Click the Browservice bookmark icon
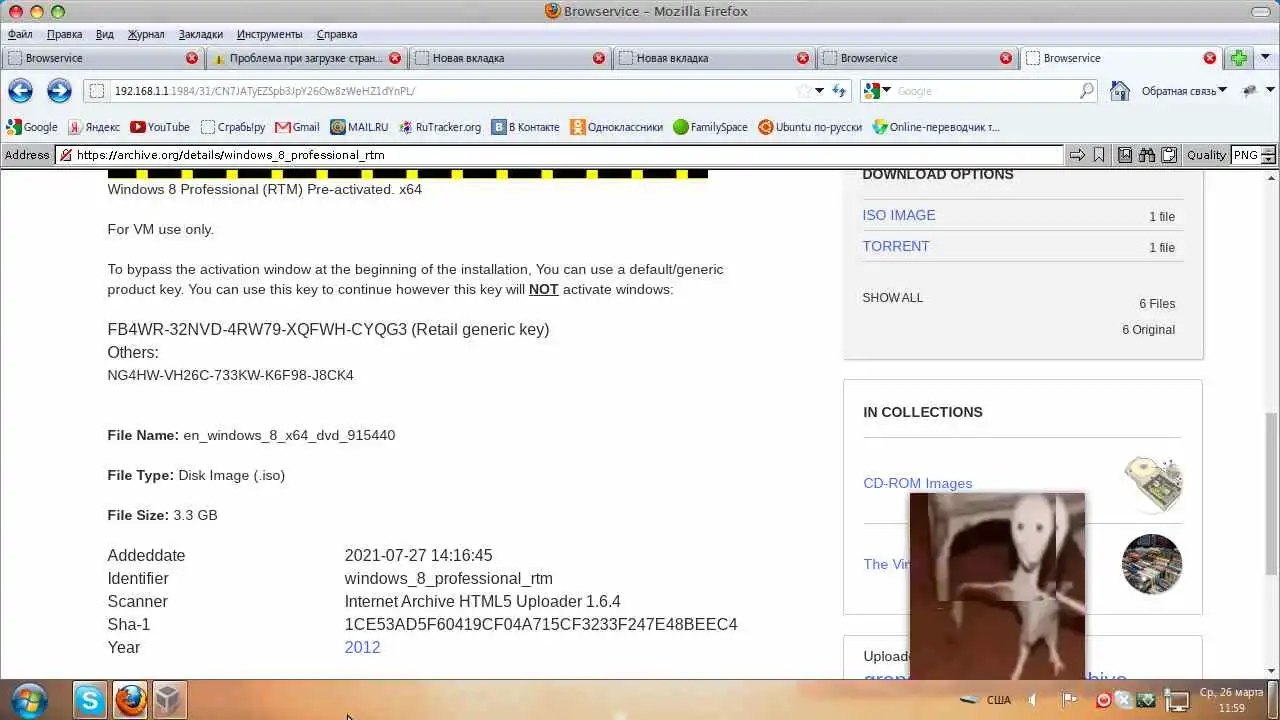1280x720 pixels. pos(1099,155)
